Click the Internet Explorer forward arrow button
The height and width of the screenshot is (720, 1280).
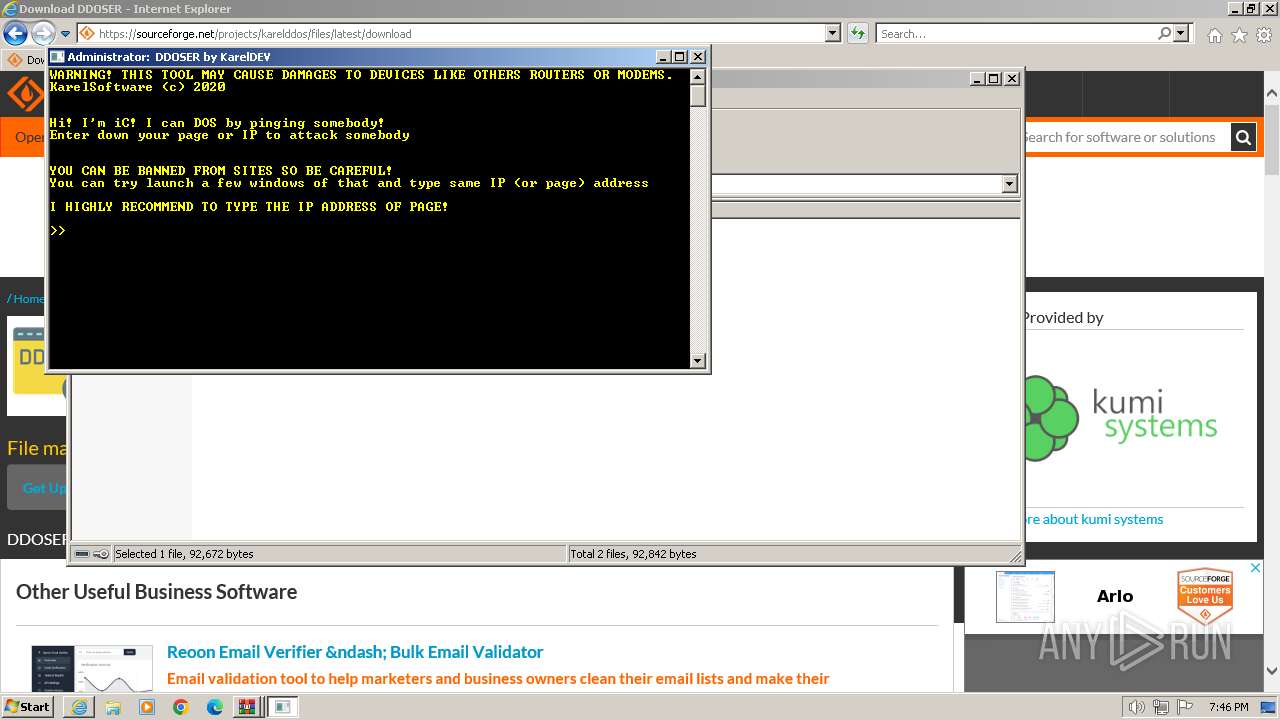pyautogui.click(x=43, y=33)
